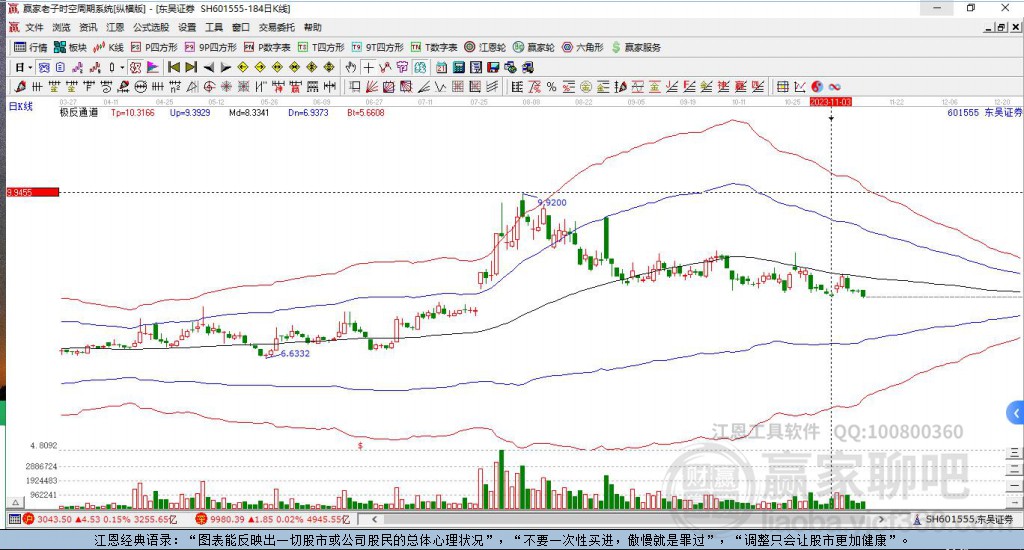The width and height of the screenshot is (1024, 550).
Task: Switch to the K线 chart
Action: click(108, 47)
